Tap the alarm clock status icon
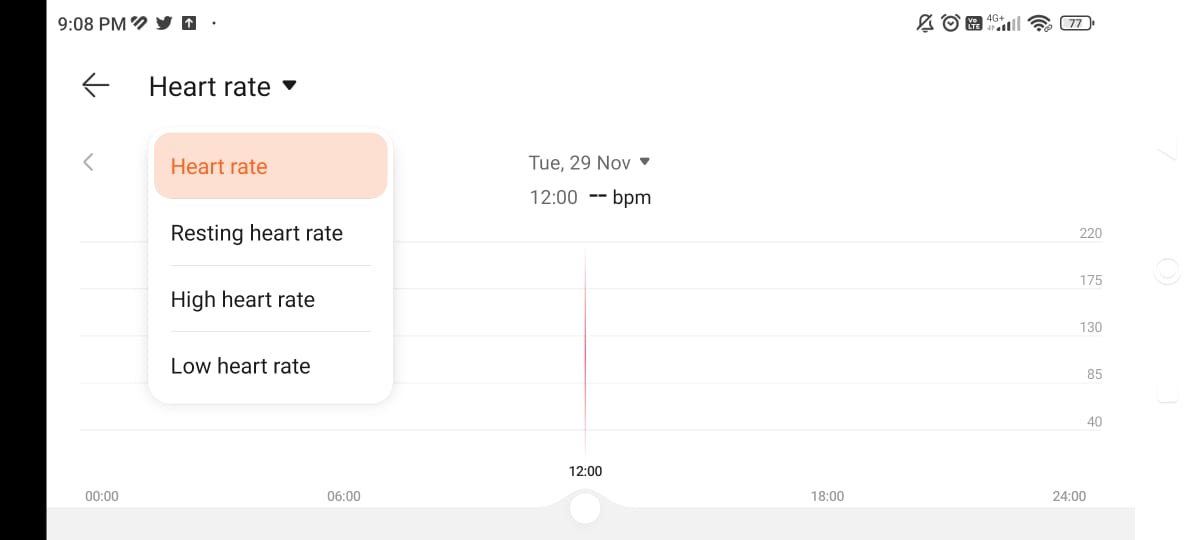This screenshot has height=540, width=1200. (x=951, y=23)
